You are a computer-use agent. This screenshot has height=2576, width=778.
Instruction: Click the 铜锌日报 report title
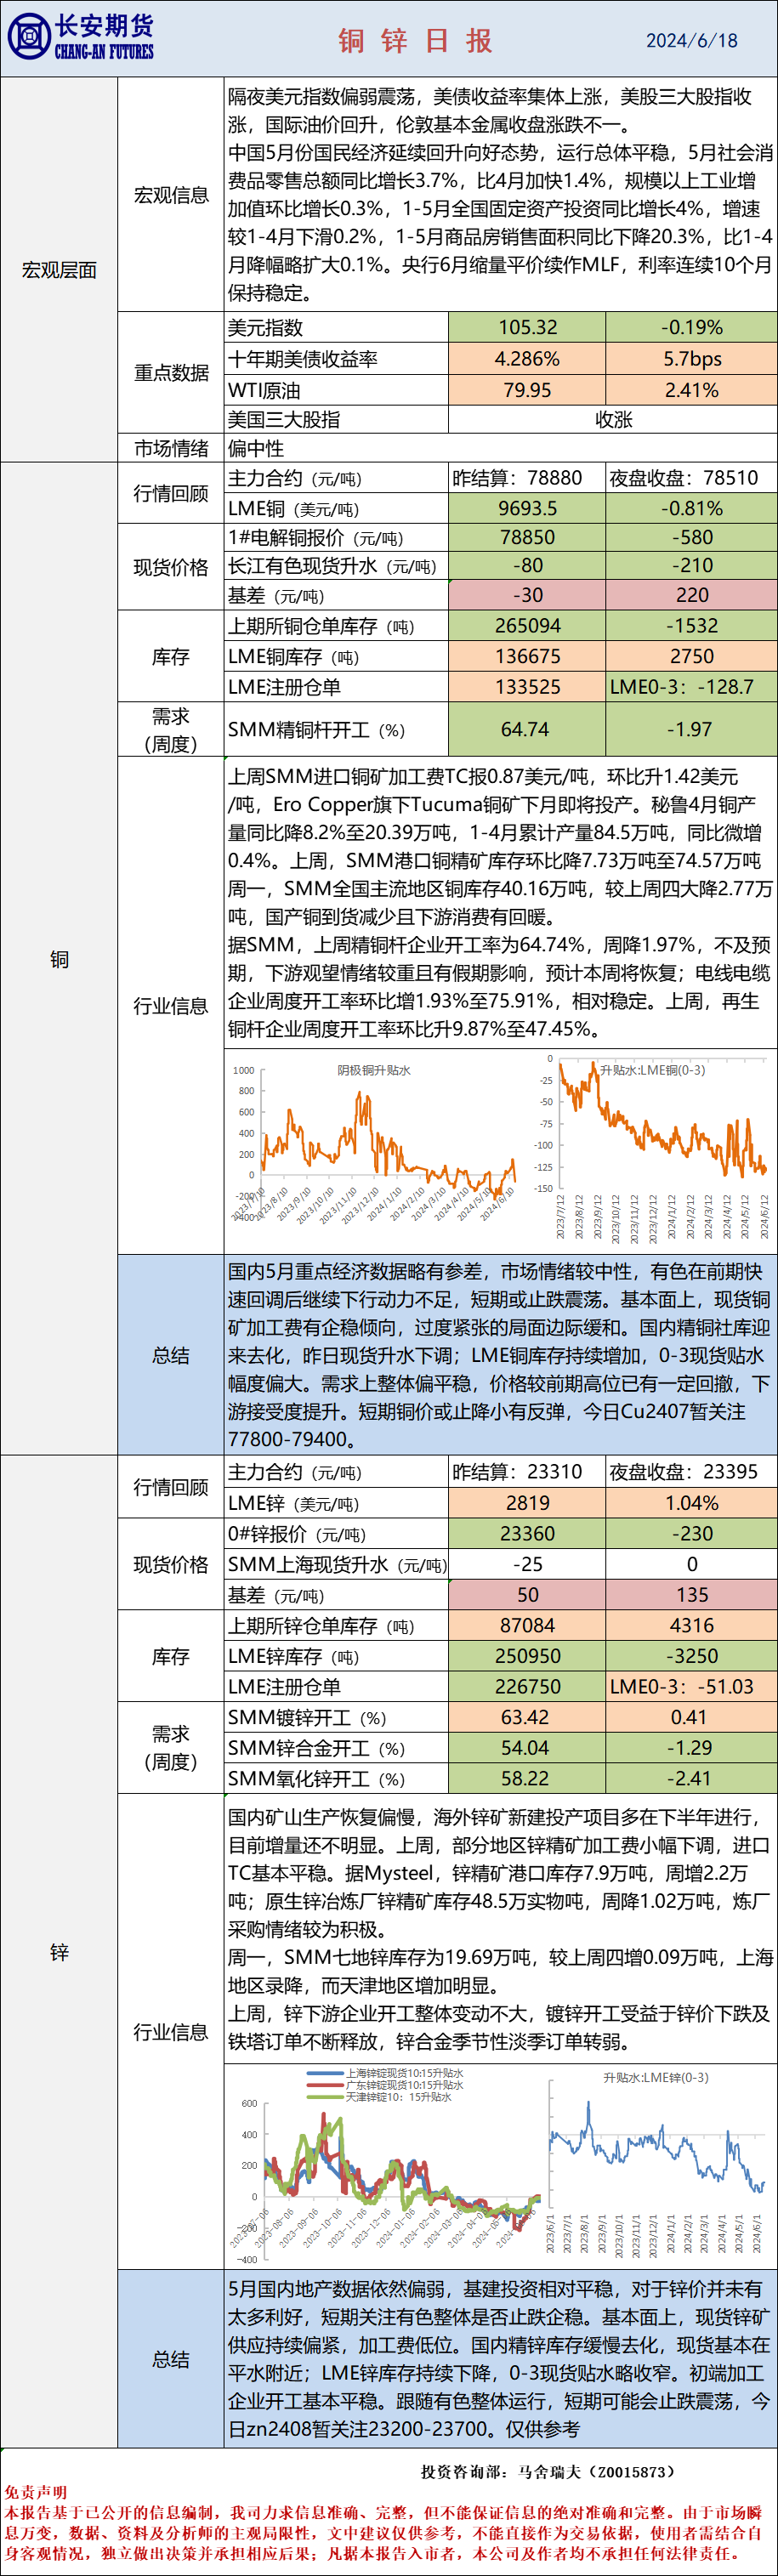(416, 40)
